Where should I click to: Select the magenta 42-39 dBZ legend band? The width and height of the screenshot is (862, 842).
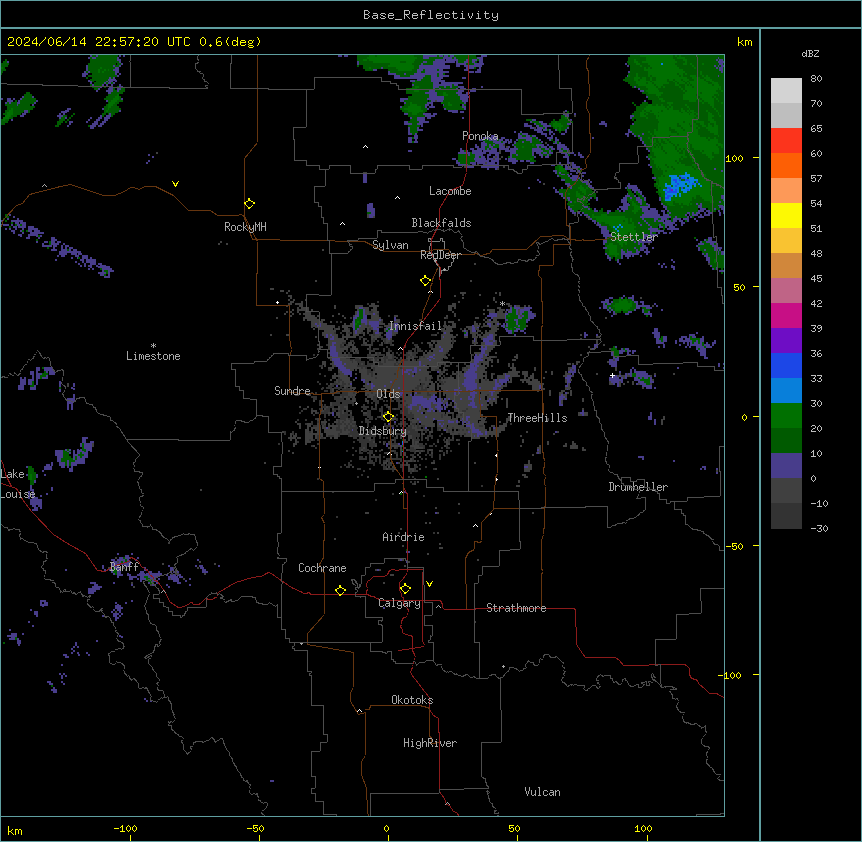[786, 315]
